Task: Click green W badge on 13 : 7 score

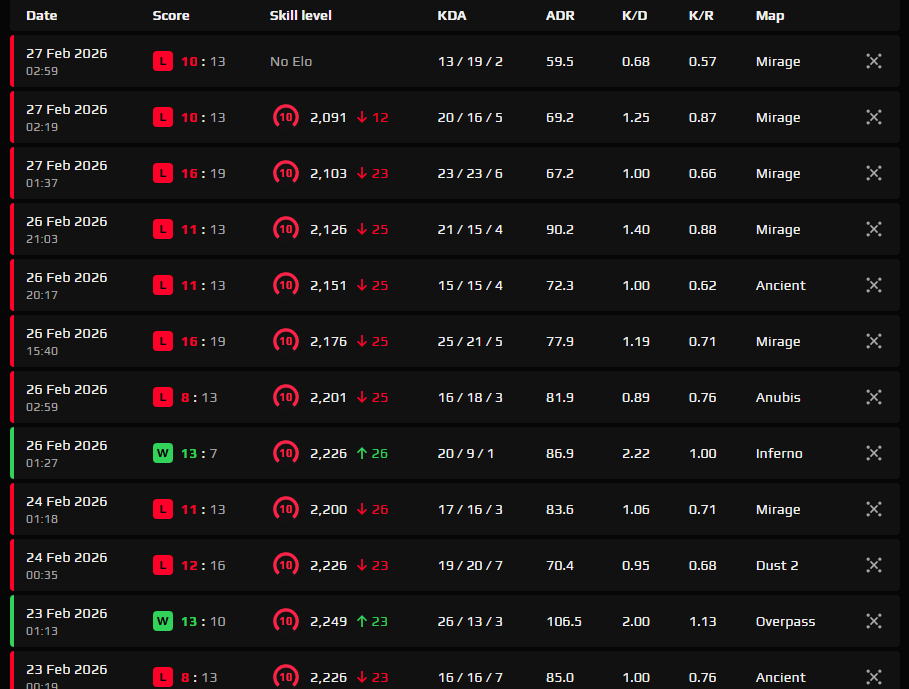Action: (x=163, y=453)
